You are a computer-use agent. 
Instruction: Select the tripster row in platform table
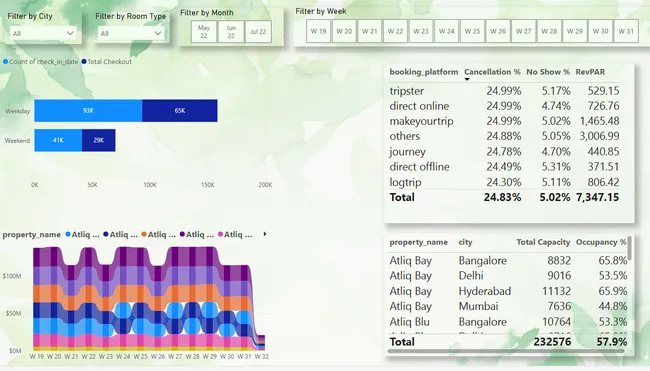[x=504, y=91]
